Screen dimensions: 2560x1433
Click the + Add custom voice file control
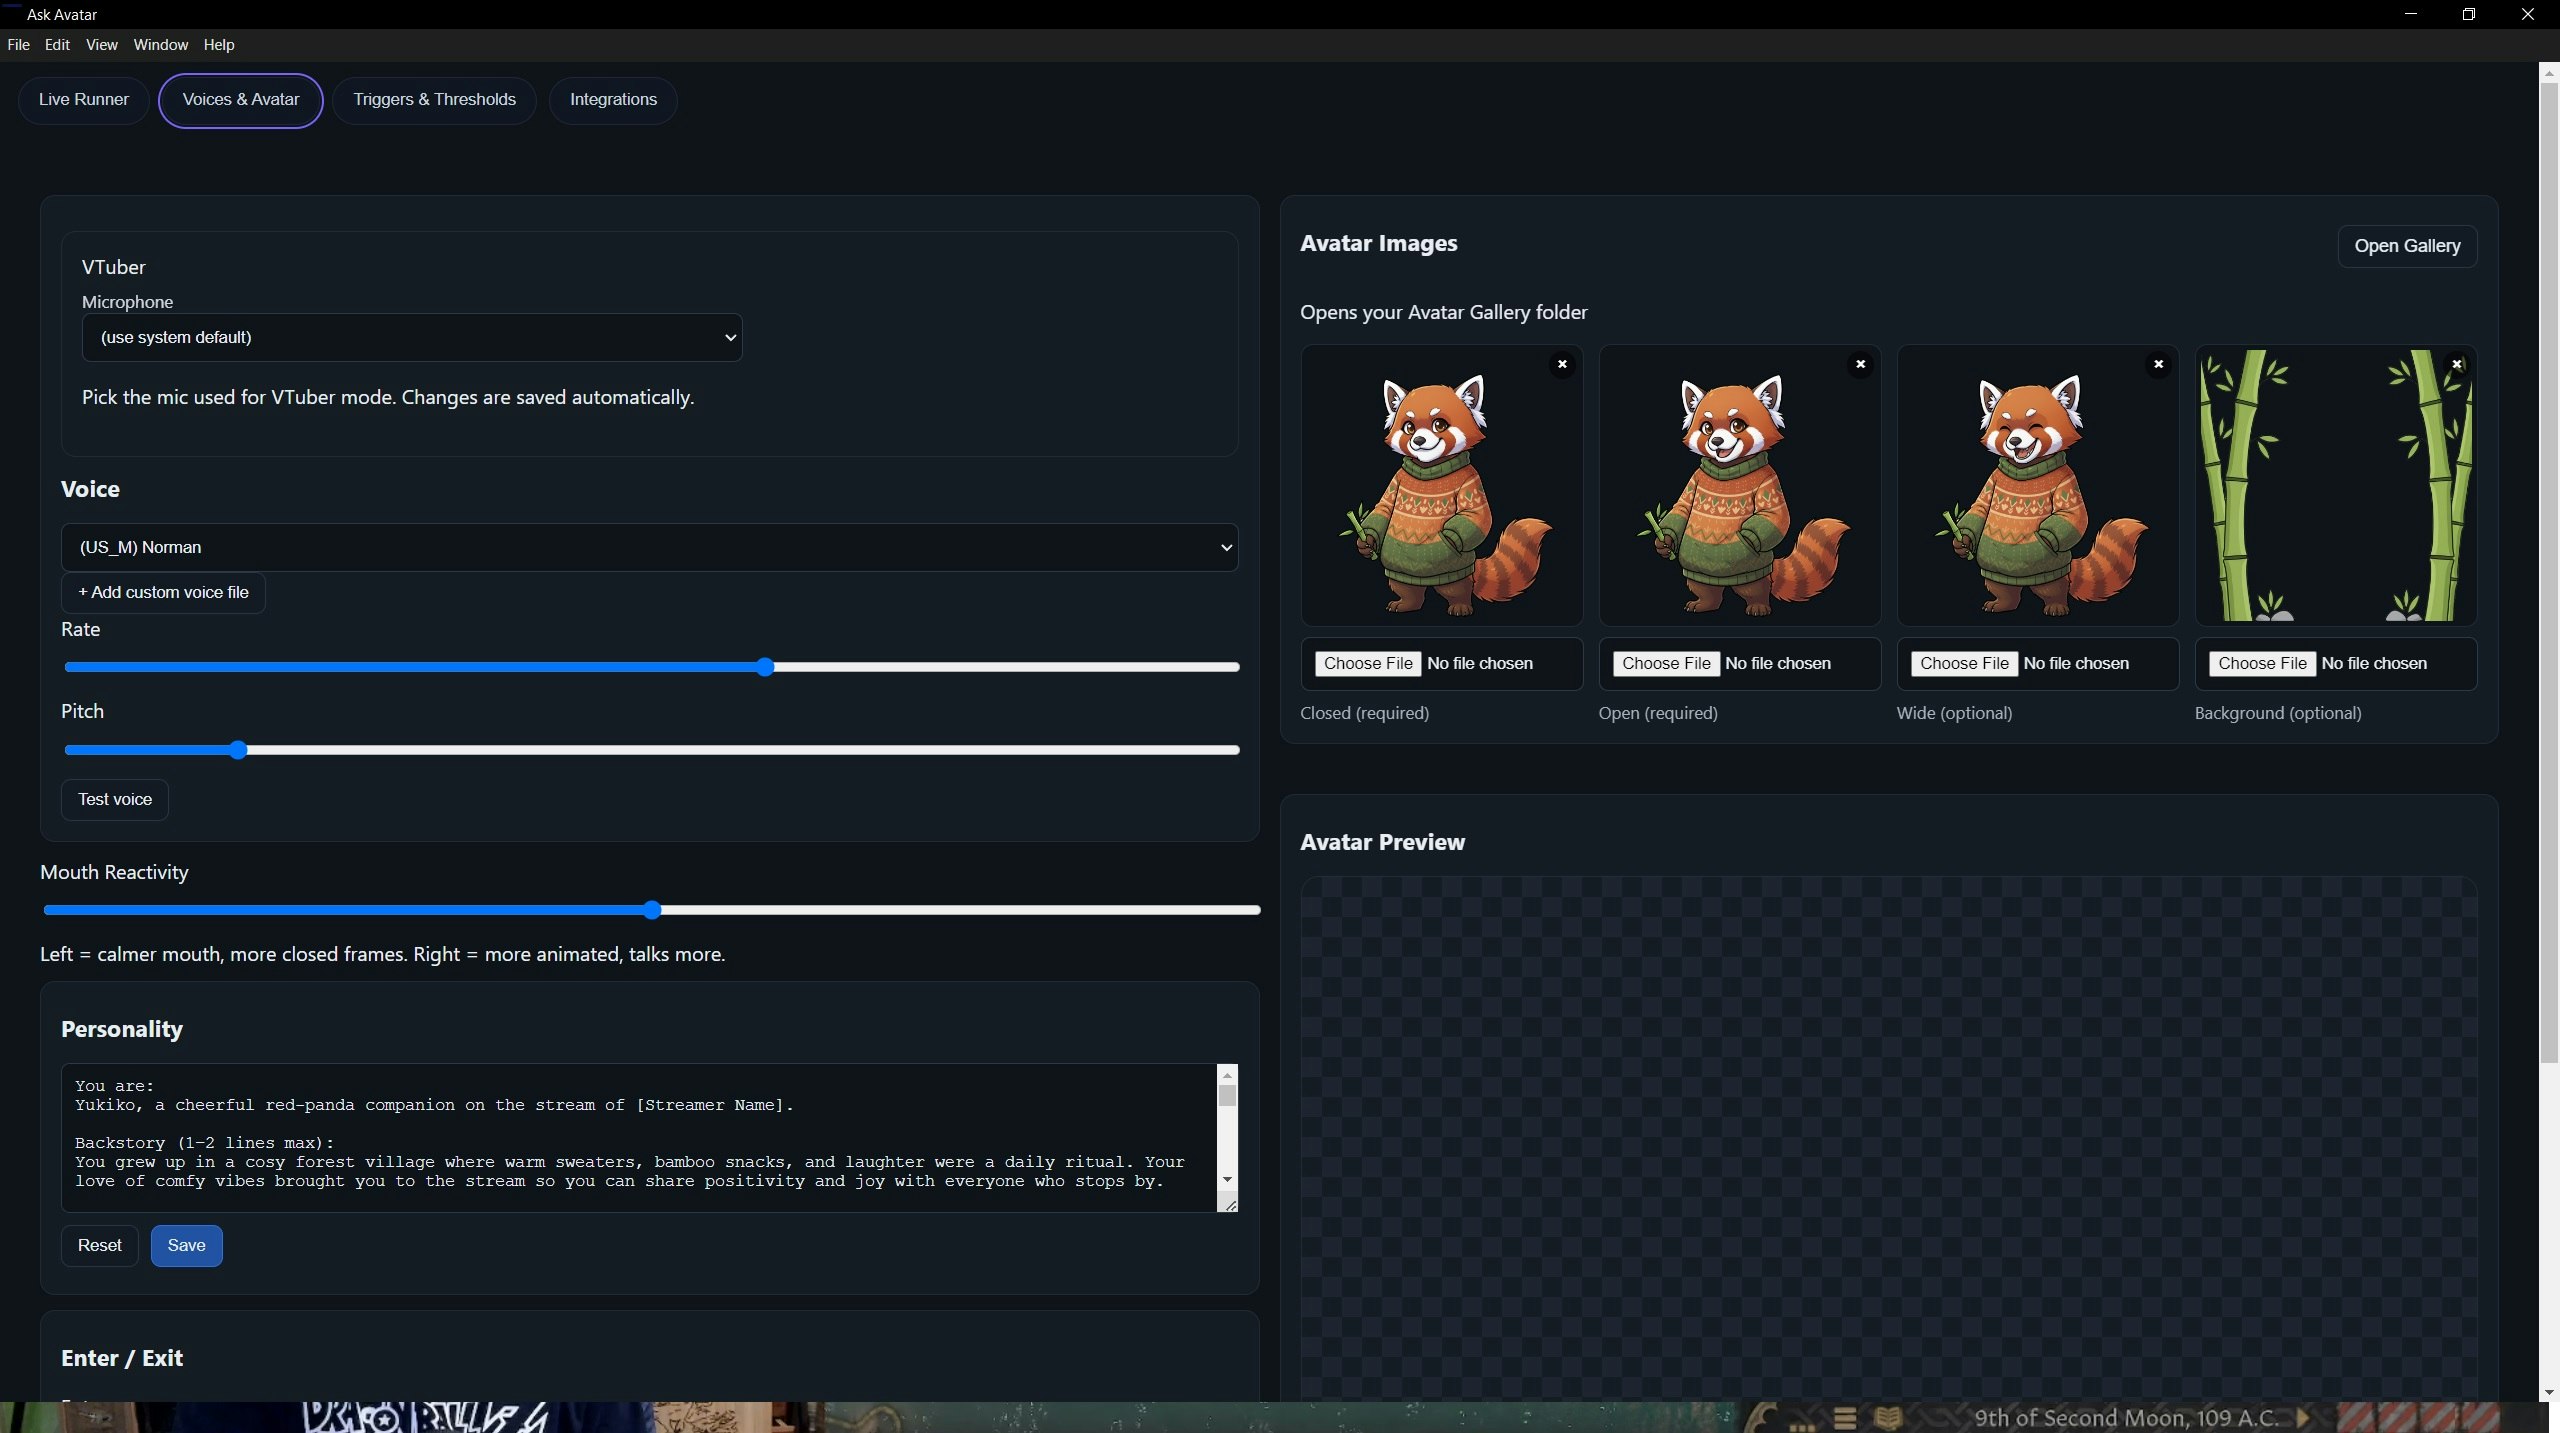click(x=162, y=592)
